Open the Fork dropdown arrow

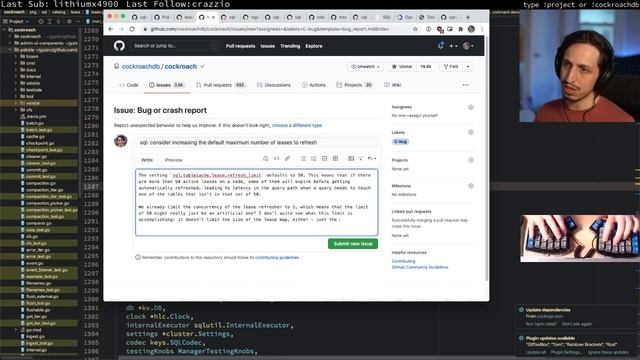coord(468,67)
